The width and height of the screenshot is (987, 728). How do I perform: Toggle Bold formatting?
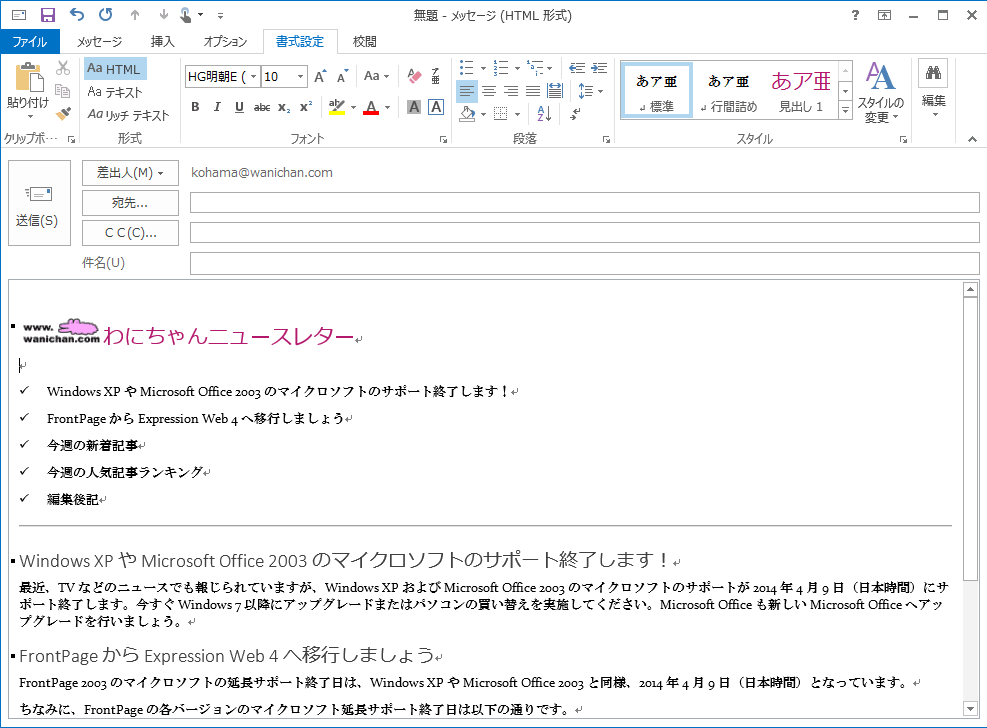[195, 108]
